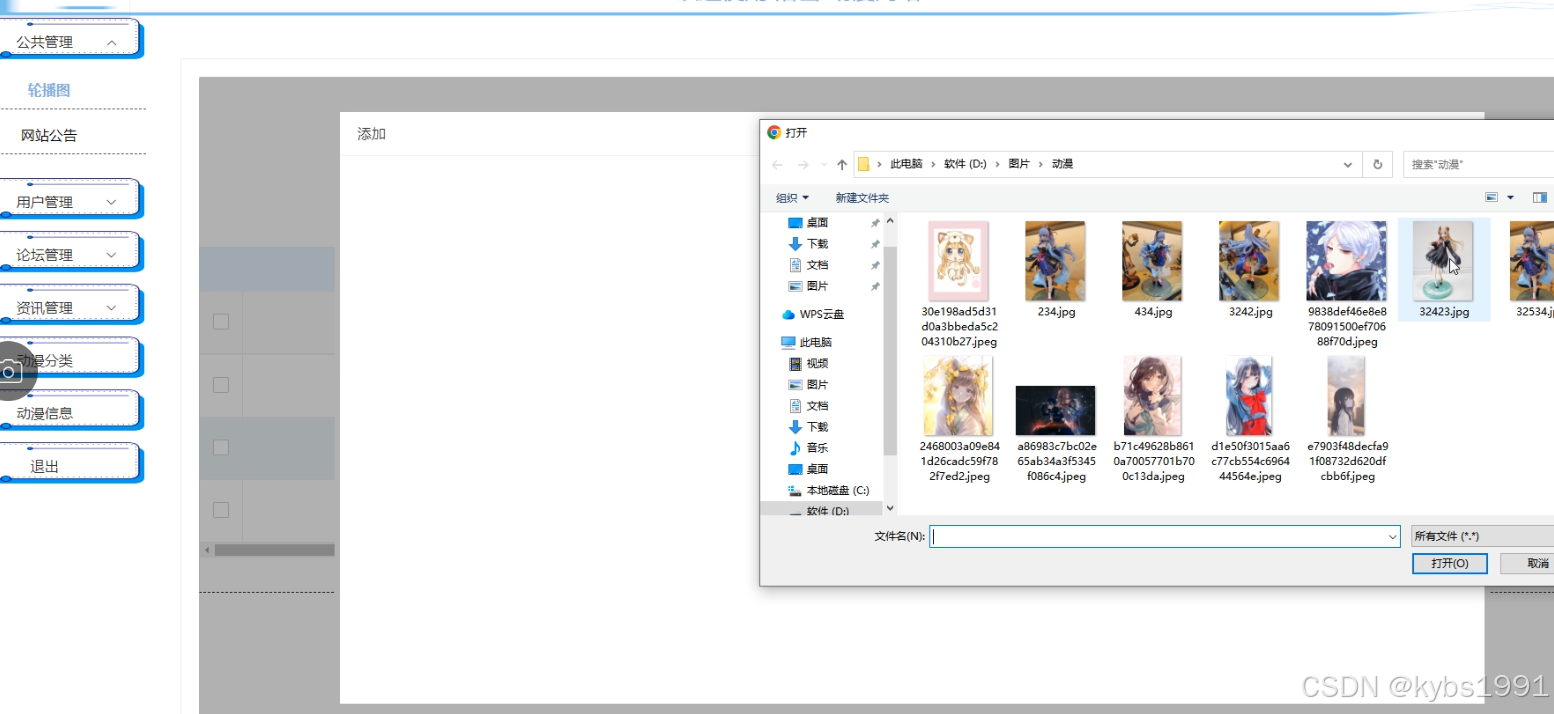Open 动漫分类 in the sidebar
The height and width of the screenshot is (714, 1554).
tap(70, 360)
